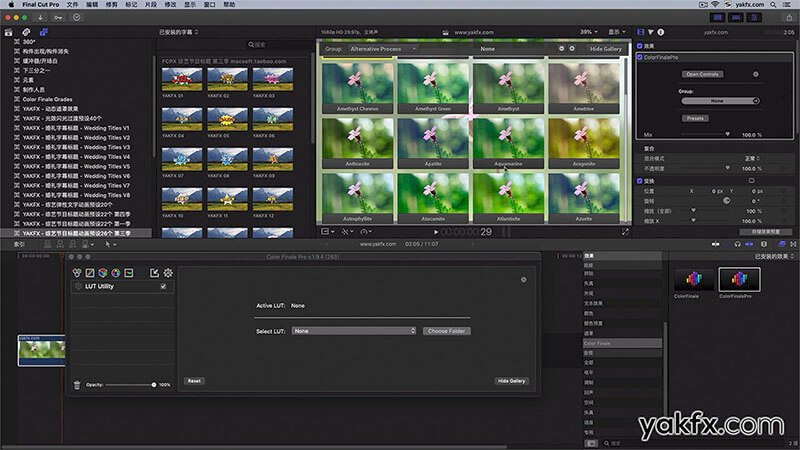Toggle the 变换 transform section checkbox

pyautogui.click(x=640, y=181)
